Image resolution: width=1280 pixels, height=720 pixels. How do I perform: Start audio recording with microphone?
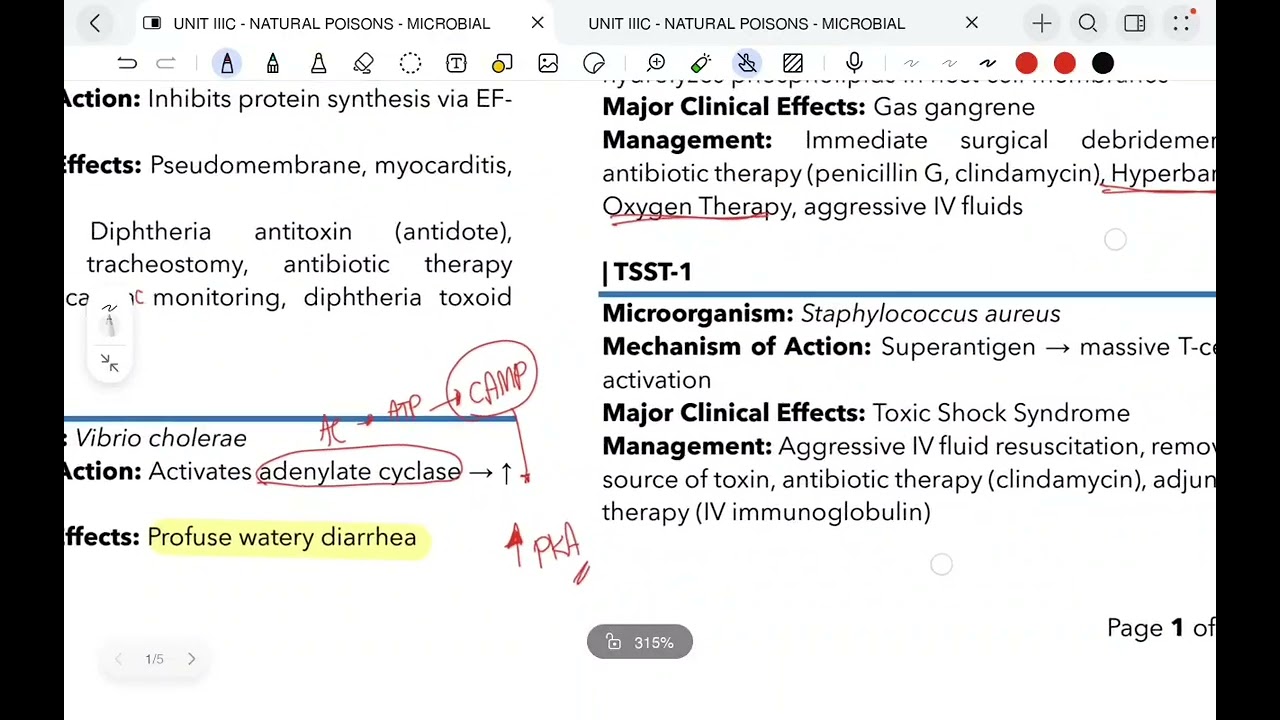[x=854, y=64]
